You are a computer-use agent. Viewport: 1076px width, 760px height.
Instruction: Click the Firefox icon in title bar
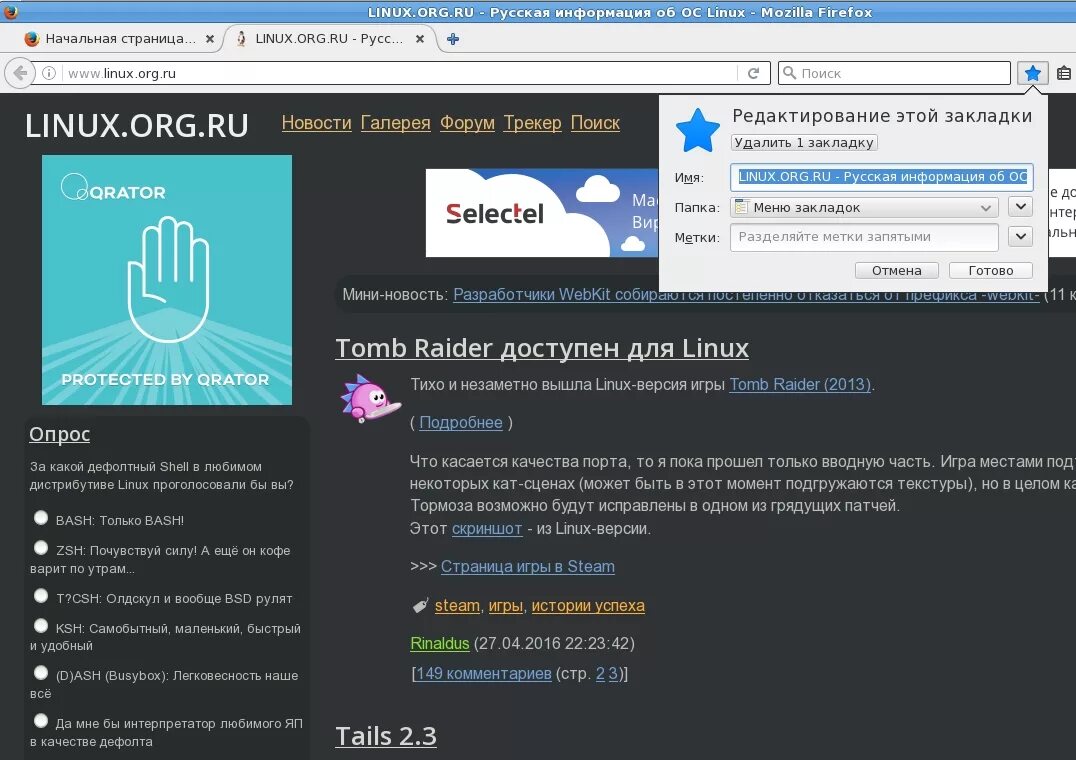pos(10,11)
